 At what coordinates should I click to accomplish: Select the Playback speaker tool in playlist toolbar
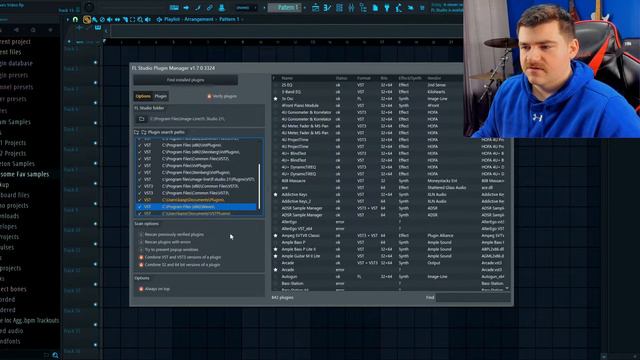(148, 19)
